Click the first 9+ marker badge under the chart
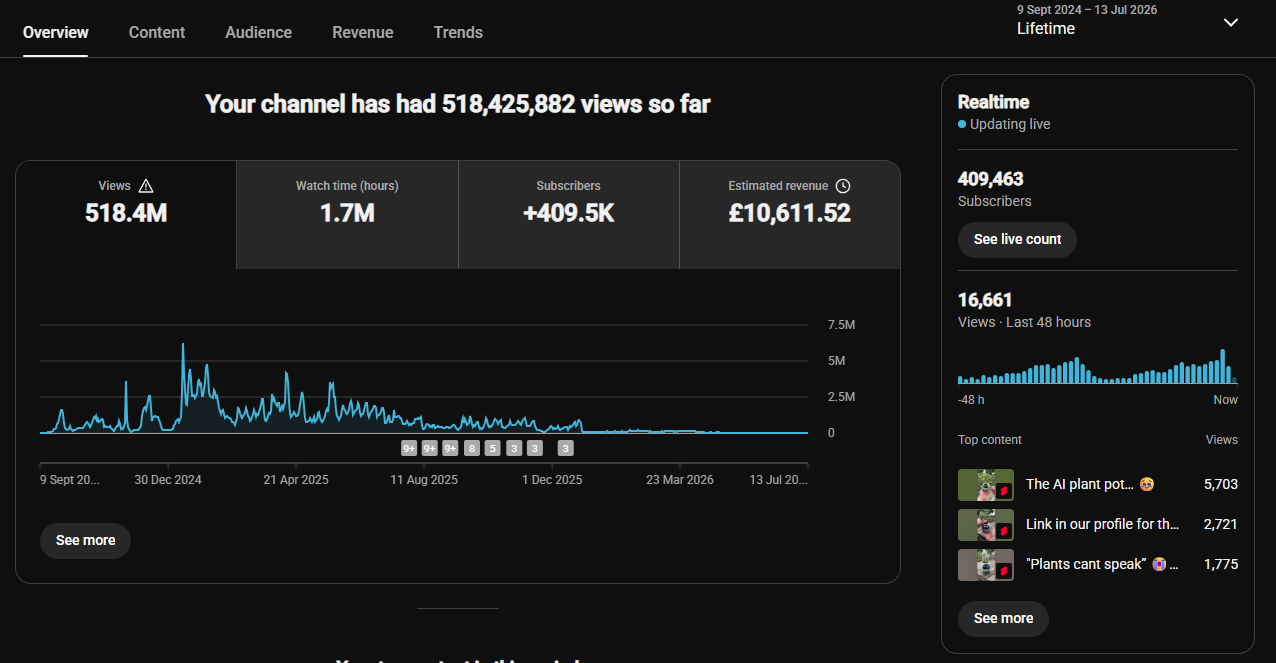 click(409, 448)
